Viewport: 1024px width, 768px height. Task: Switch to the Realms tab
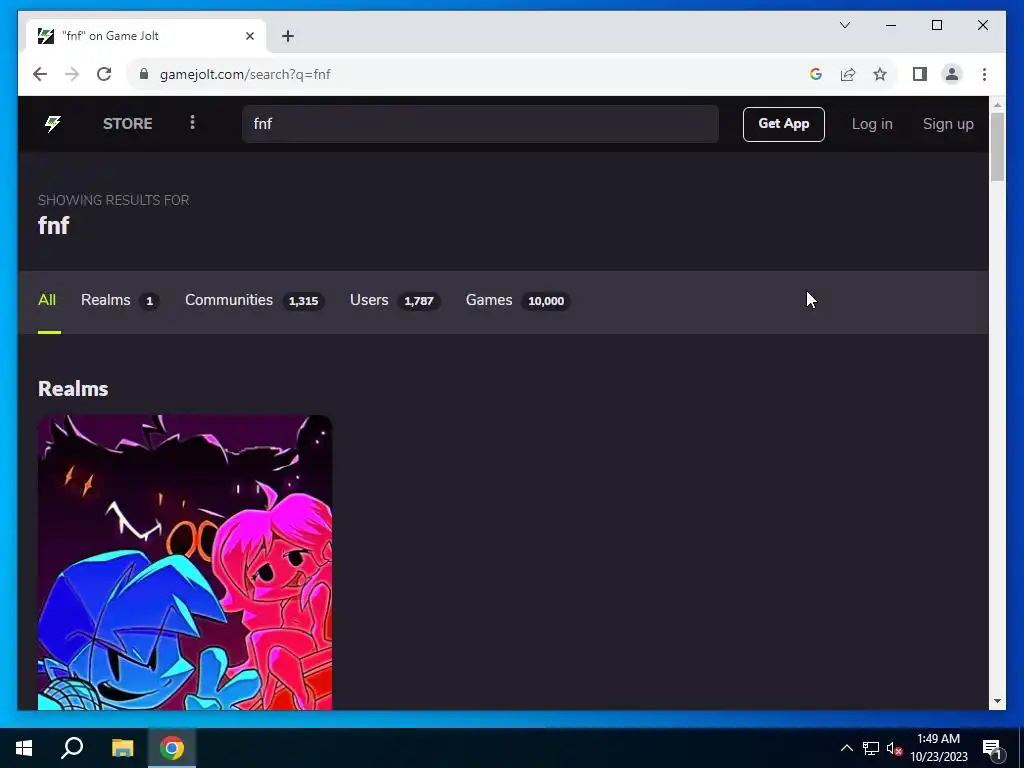120,300
